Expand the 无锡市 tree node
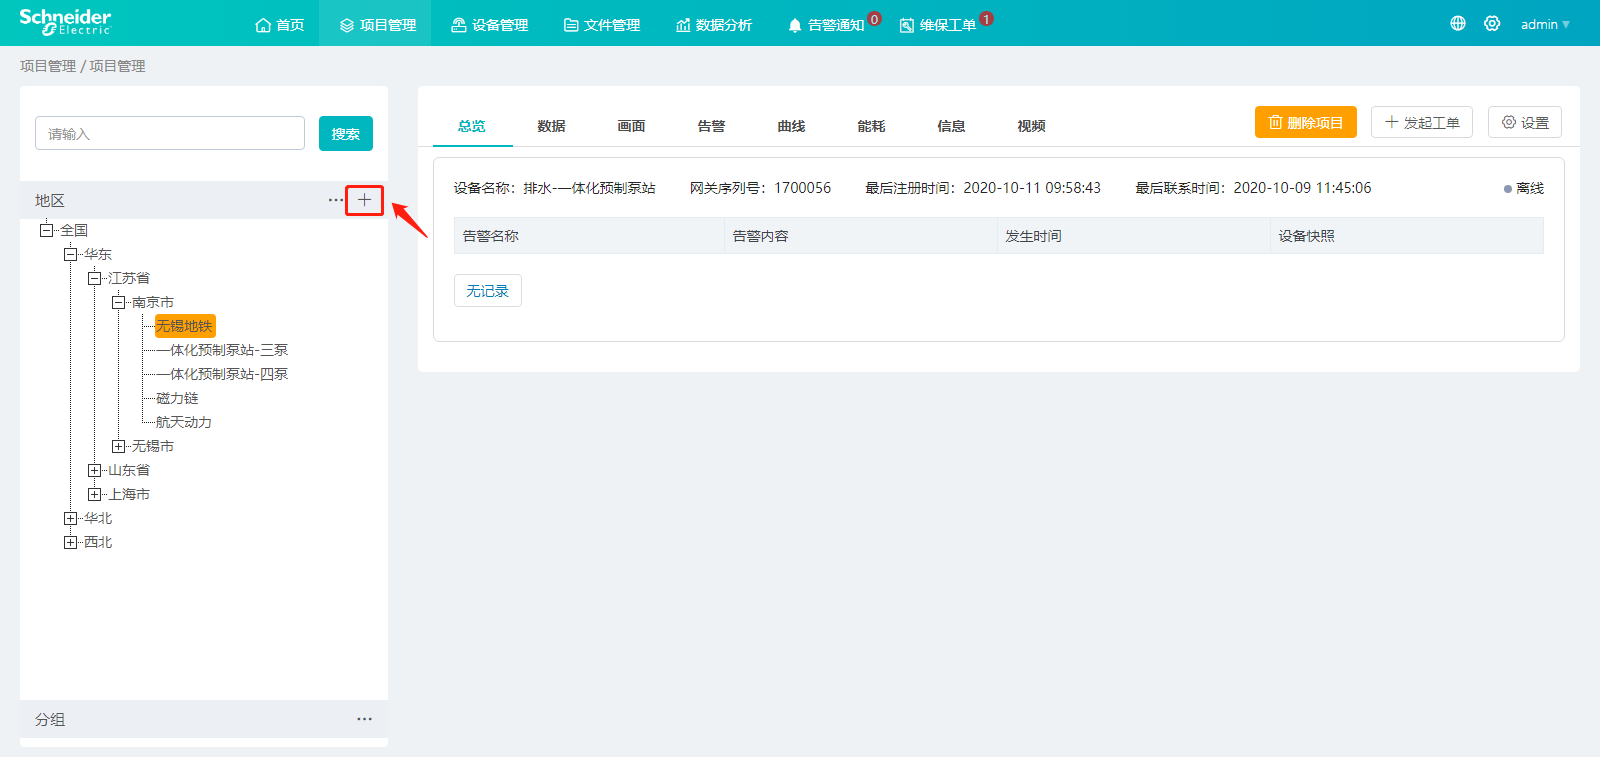The height and width of the screenshot is (757, 1600). pyautogui.click(x=118, y=446)
